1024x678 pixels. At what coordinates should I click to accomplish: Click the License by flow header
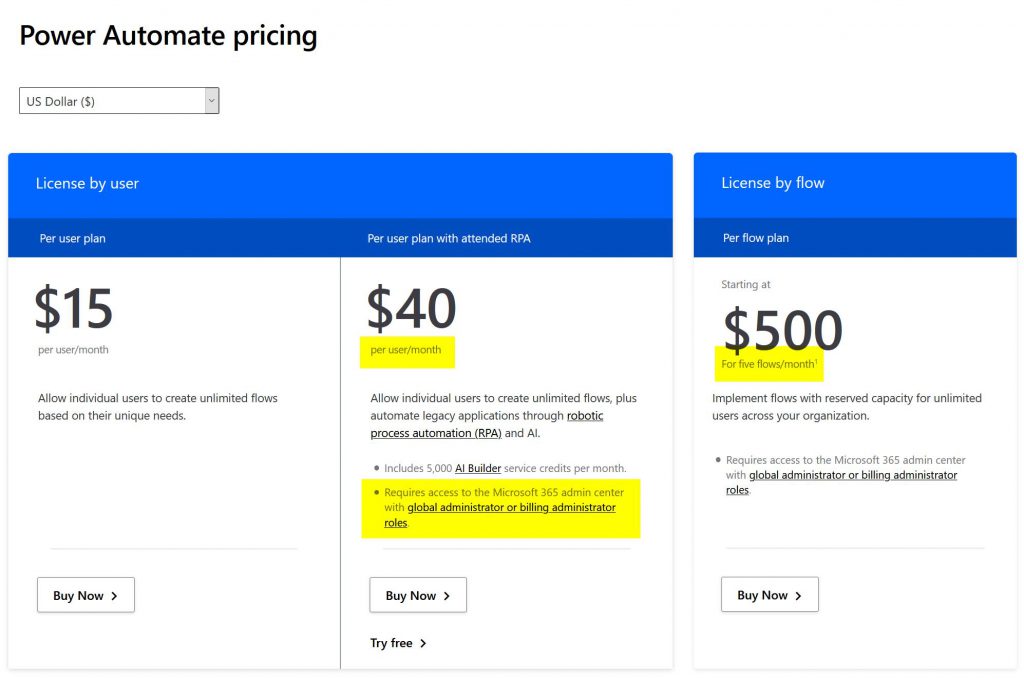click(773, 183)
